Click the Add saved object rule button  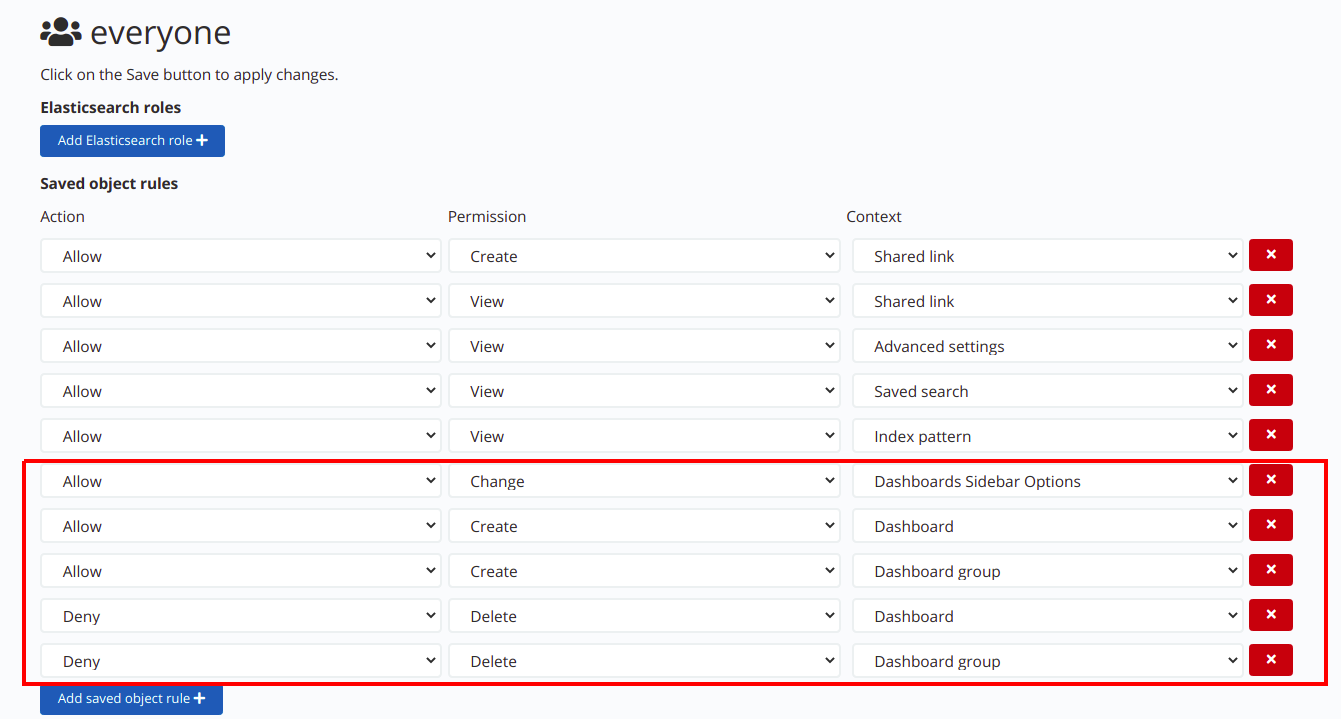[130, 699]
